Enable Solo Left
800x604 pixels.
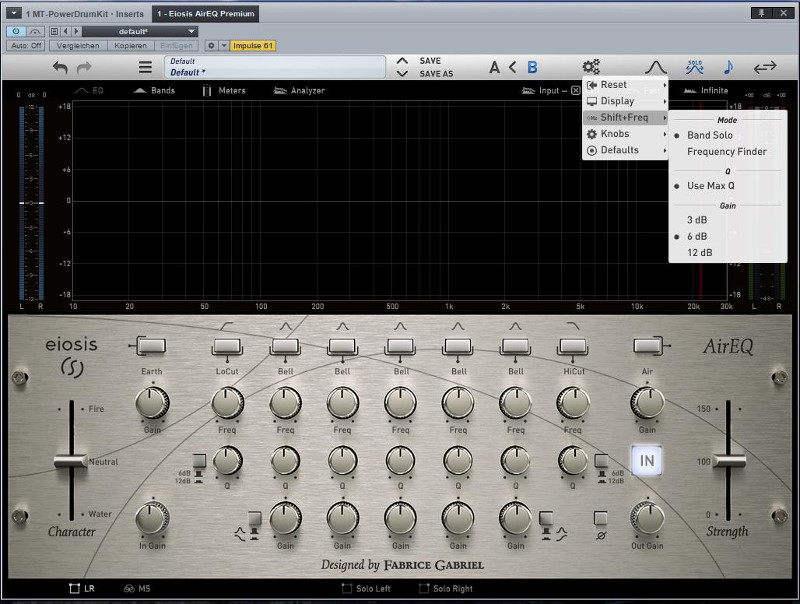[x=366, y=589]
